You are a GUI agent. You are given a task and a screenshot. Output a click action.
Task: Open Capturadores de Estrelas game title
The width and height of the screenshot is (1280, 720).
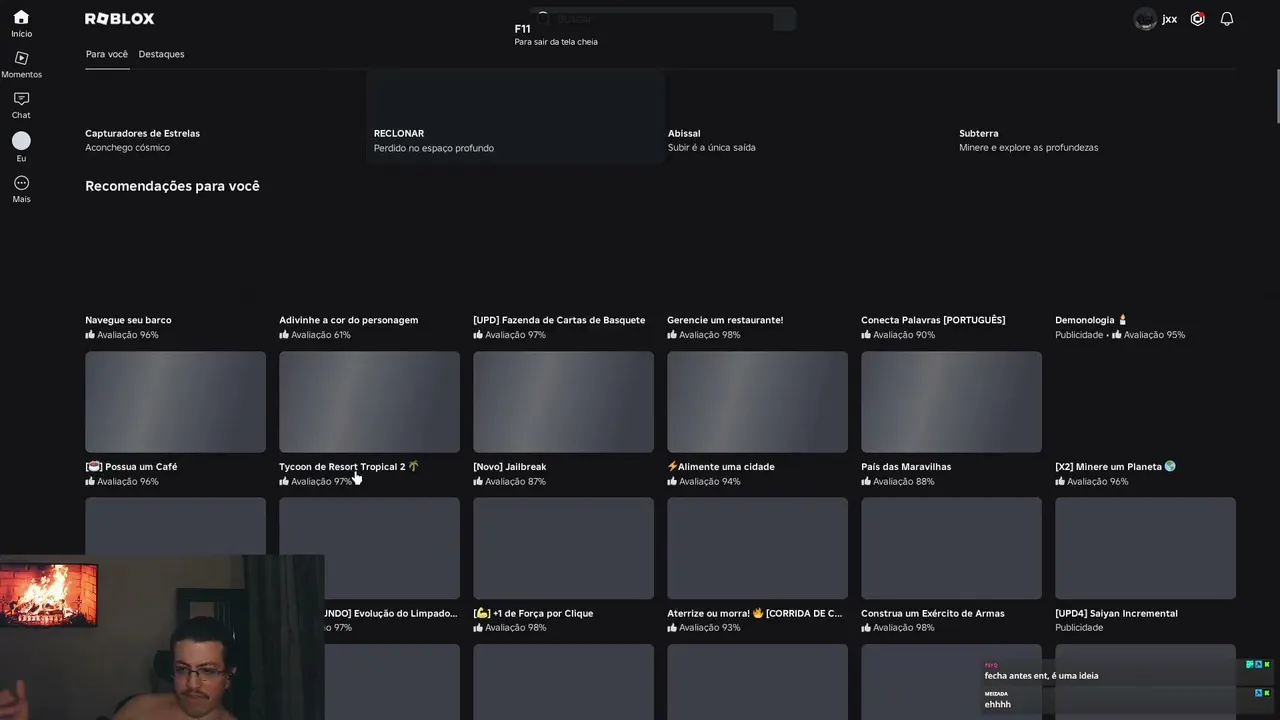[x=142, y=133]
